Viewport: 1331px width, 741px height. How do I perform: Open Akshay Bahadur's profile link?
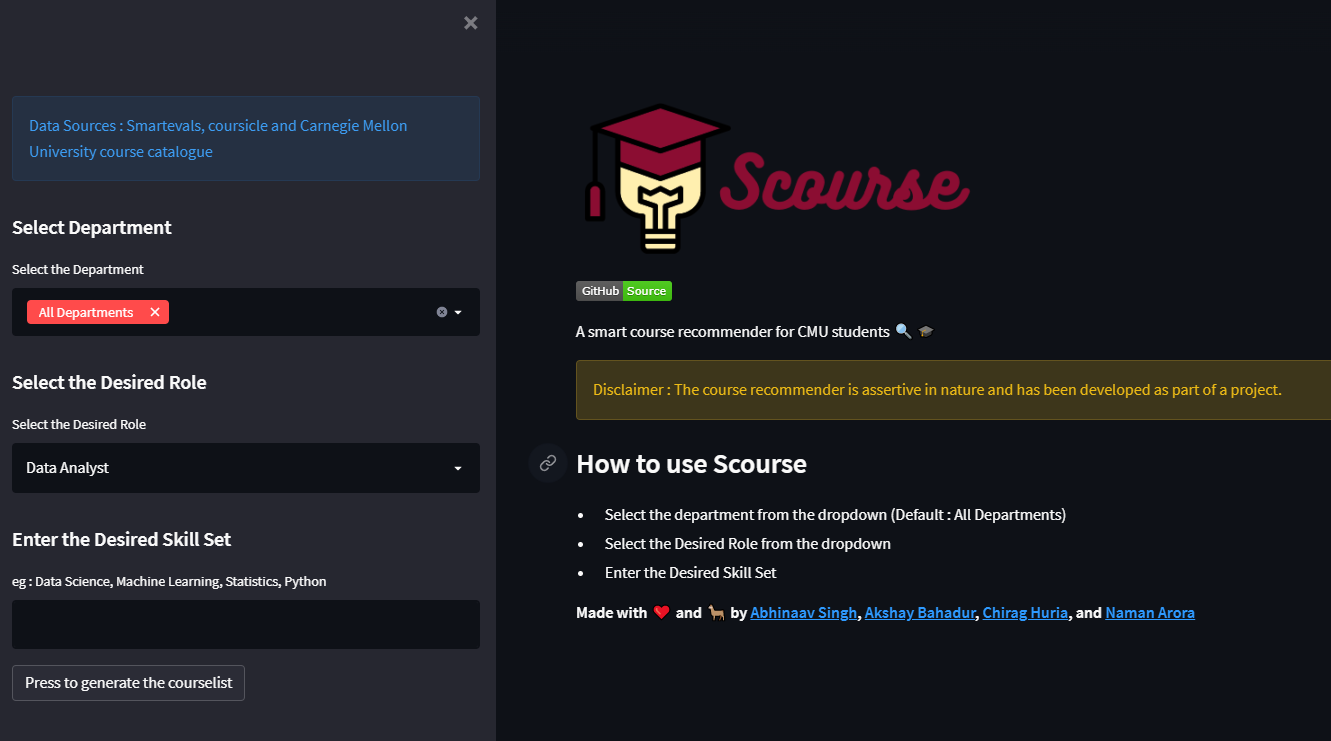[x=920, y=612]
